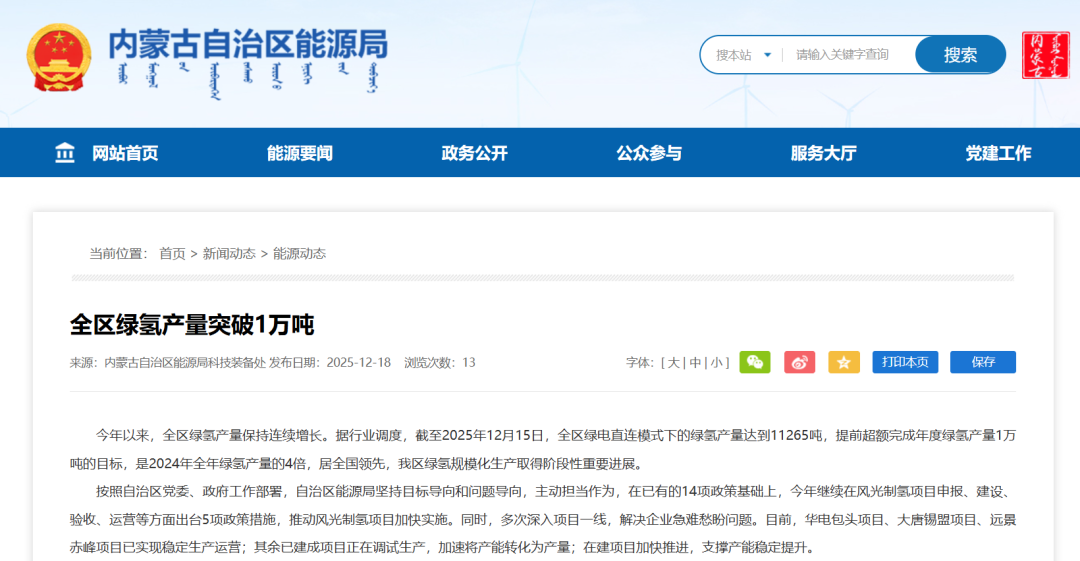Share article via Weibo icon
The width and height of the screenshot is (1080, 561).
tap(800, 362)
